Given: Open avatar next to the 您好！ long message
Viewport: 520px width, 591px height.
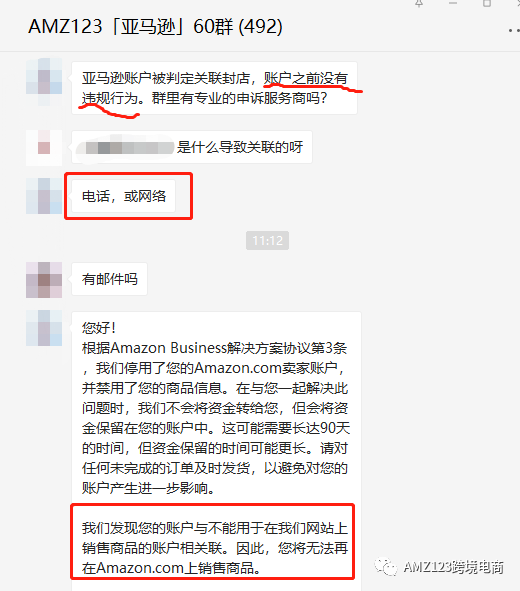Looking at the screenshot, I should (x=44, y=328).
